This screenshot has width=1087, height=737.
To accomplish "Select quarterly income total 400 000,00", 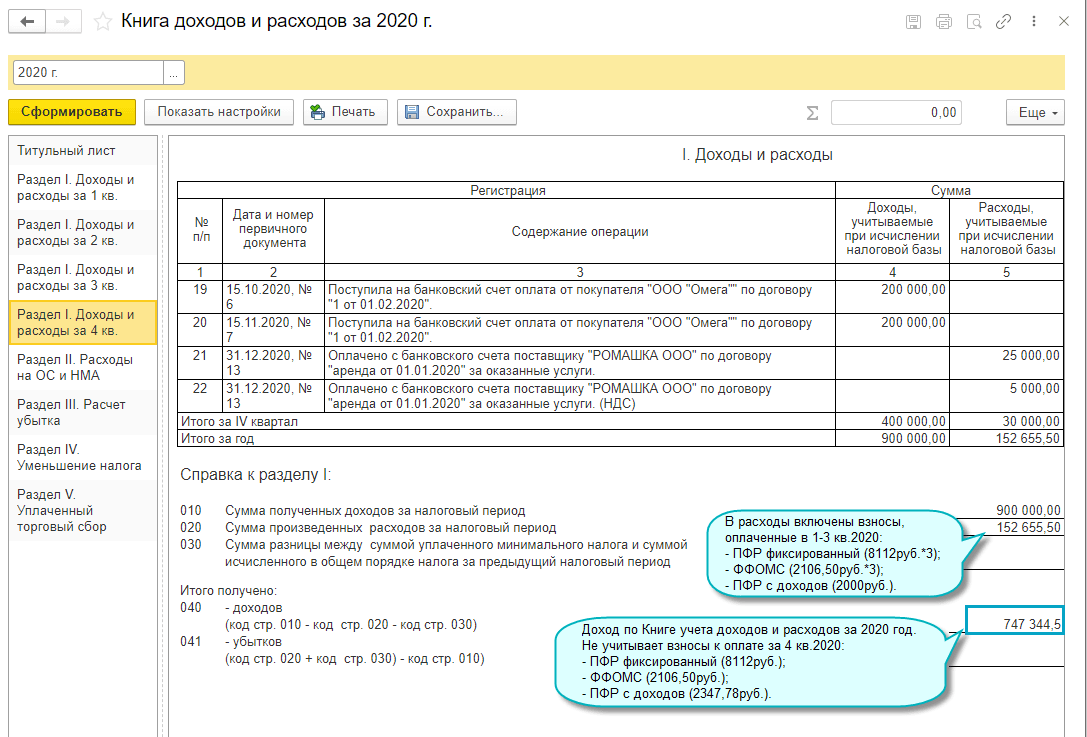I will point(892,422).
